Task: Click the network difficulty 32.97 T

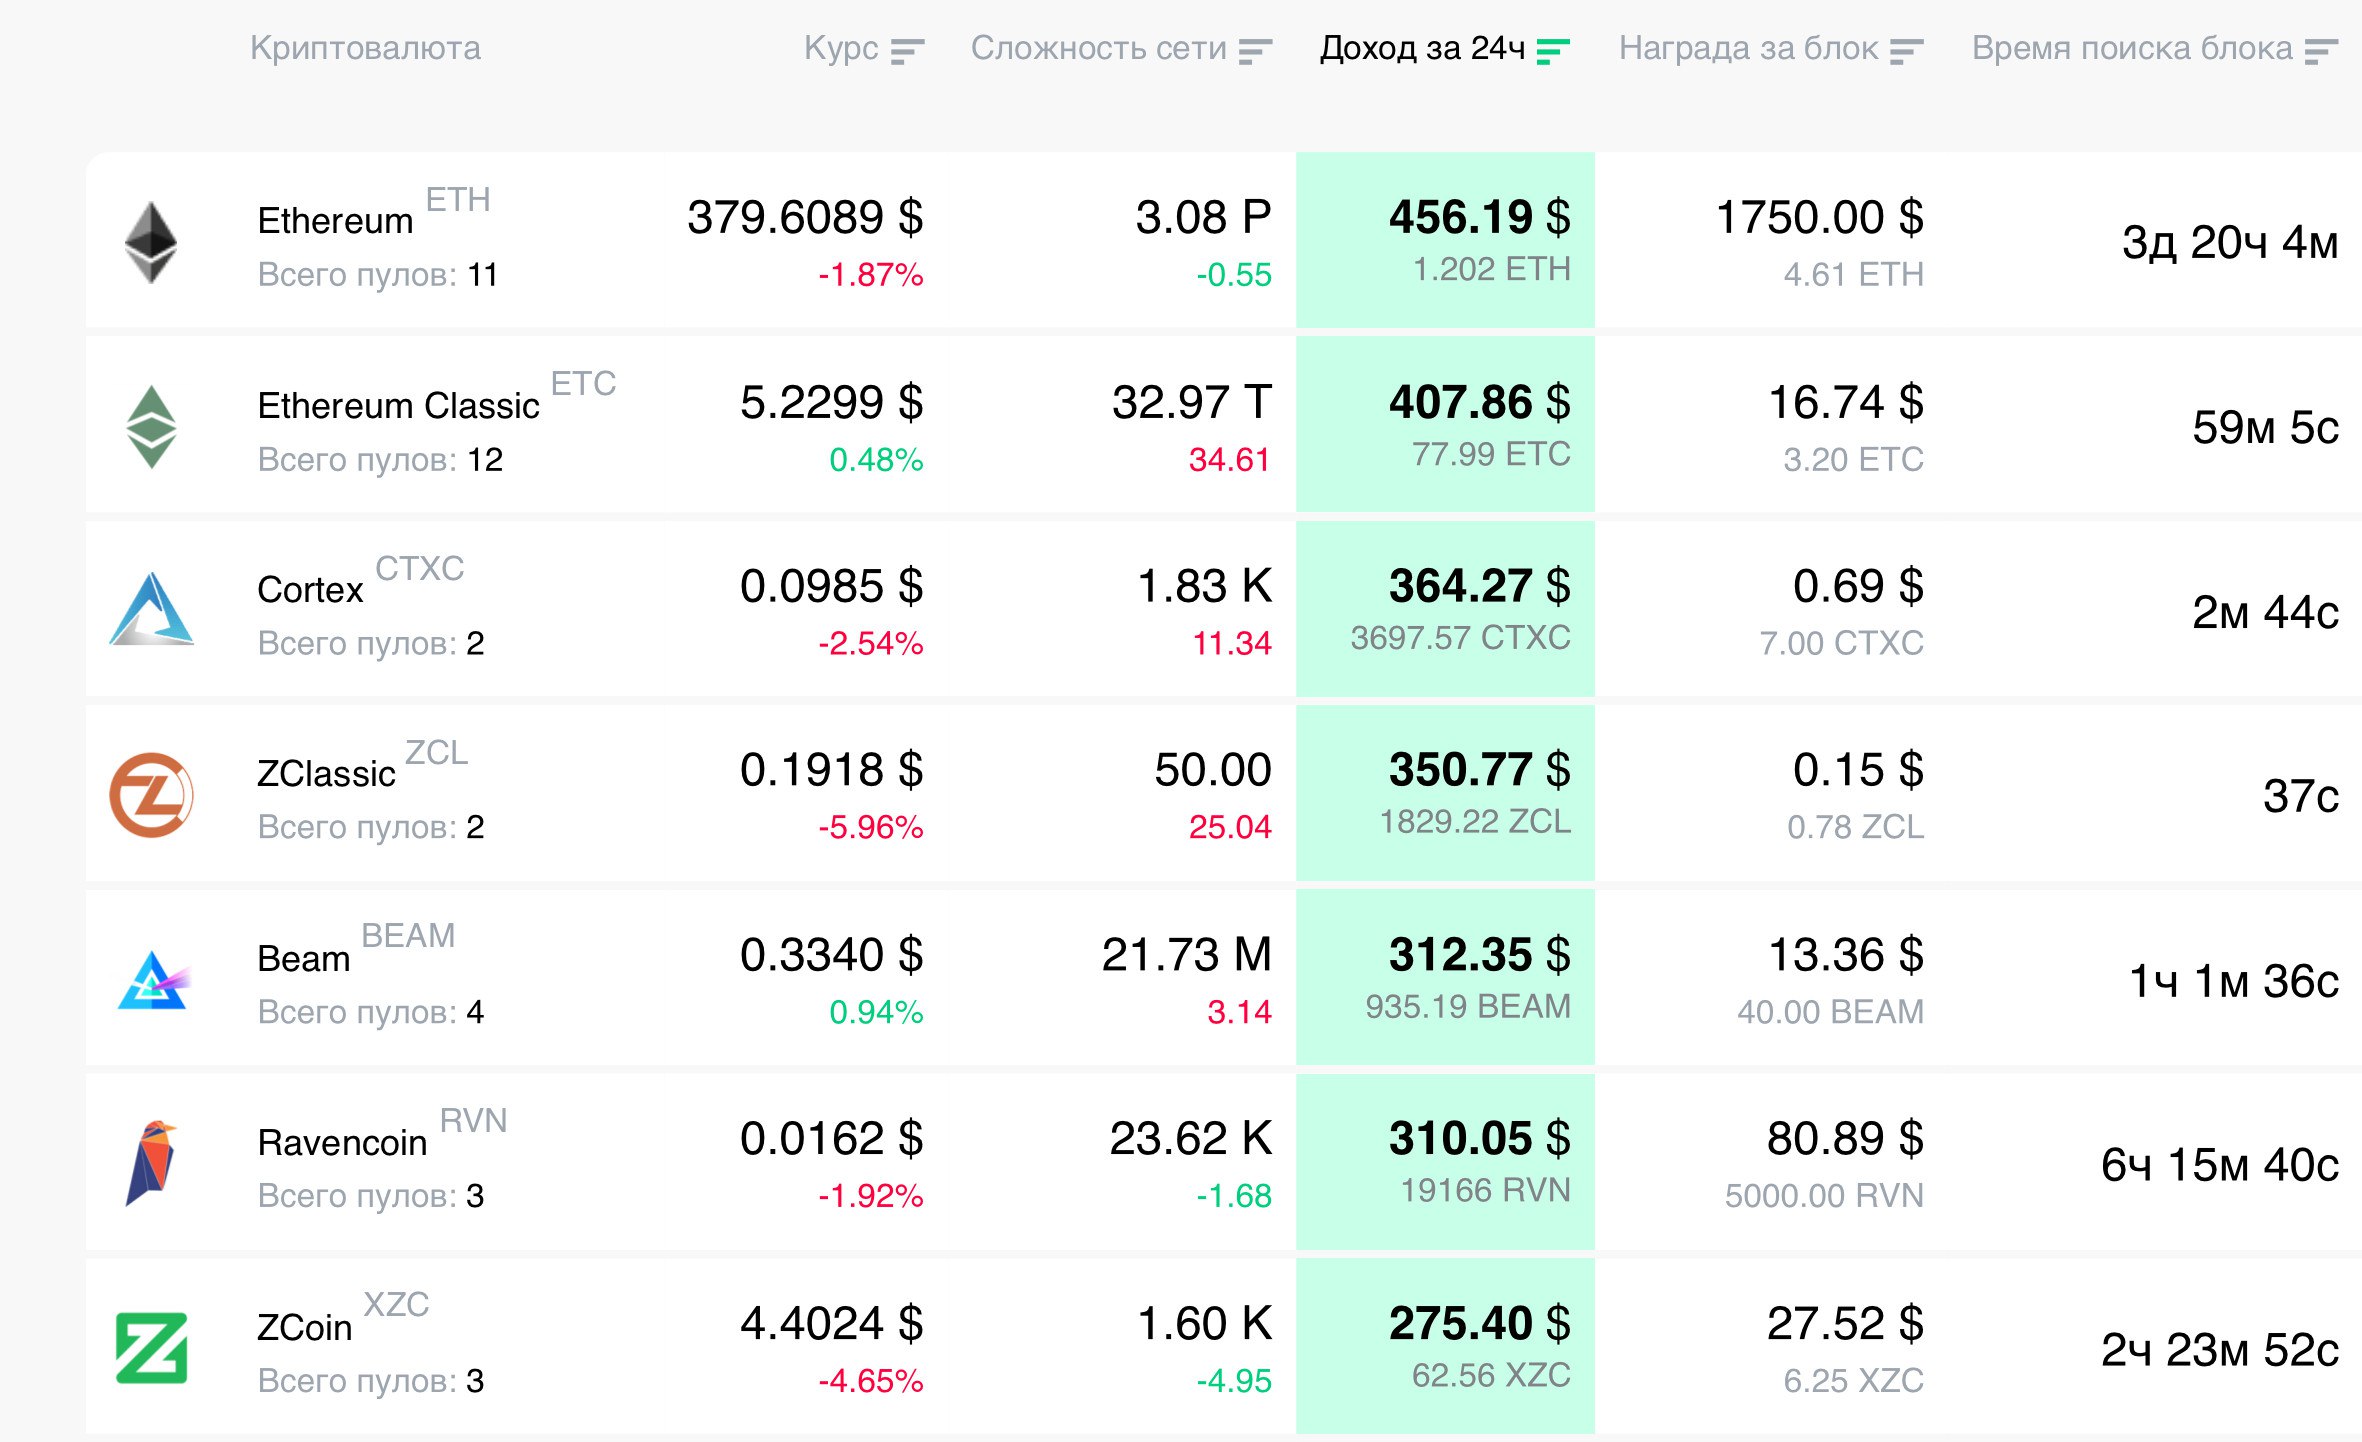Action: pyautogui.click(x=1192, y=403)
